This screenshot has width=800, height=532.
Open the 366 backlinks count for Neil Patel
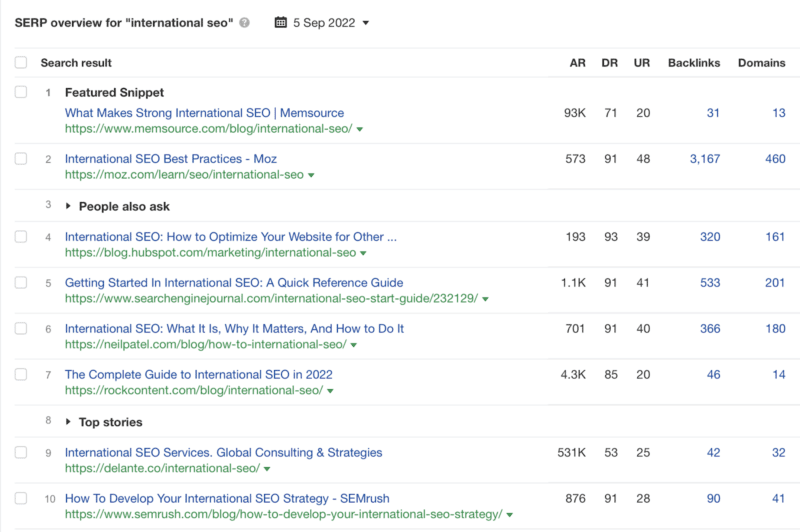(x=710, y=328)
